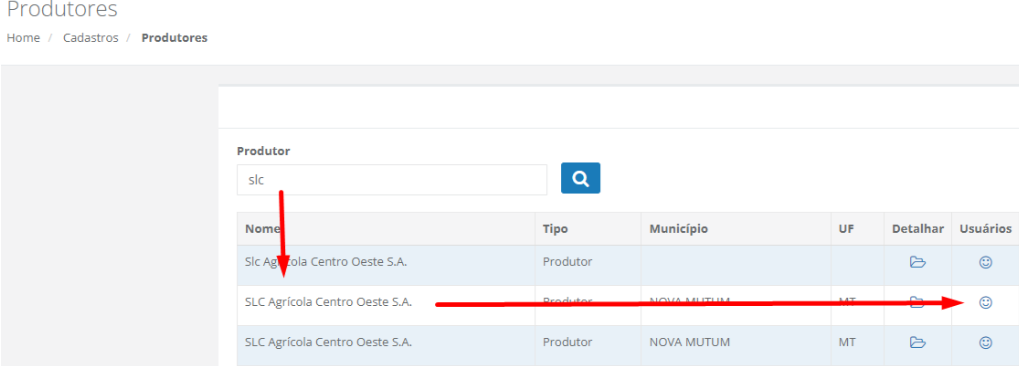Click Usuários column header
This screenshot has height=366, width=1019.
[x=985, y=229]
